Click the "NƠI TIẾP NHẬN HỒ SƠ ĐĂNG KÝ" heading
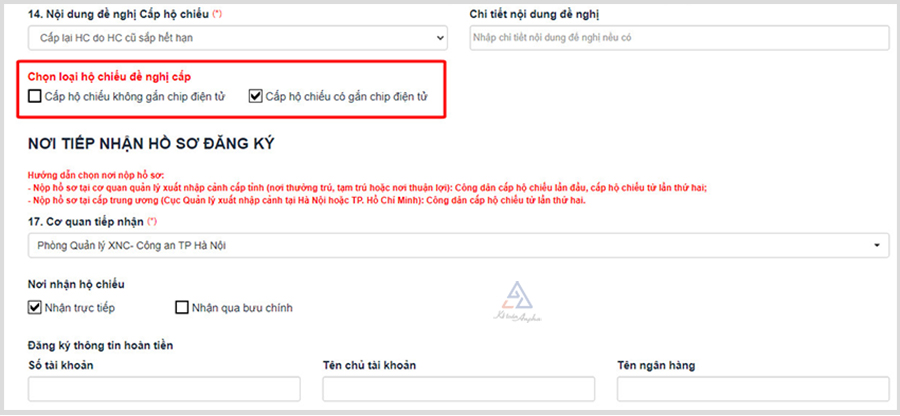Image resolution: width=900 pixels, height=416 pixels. [151, 144]
